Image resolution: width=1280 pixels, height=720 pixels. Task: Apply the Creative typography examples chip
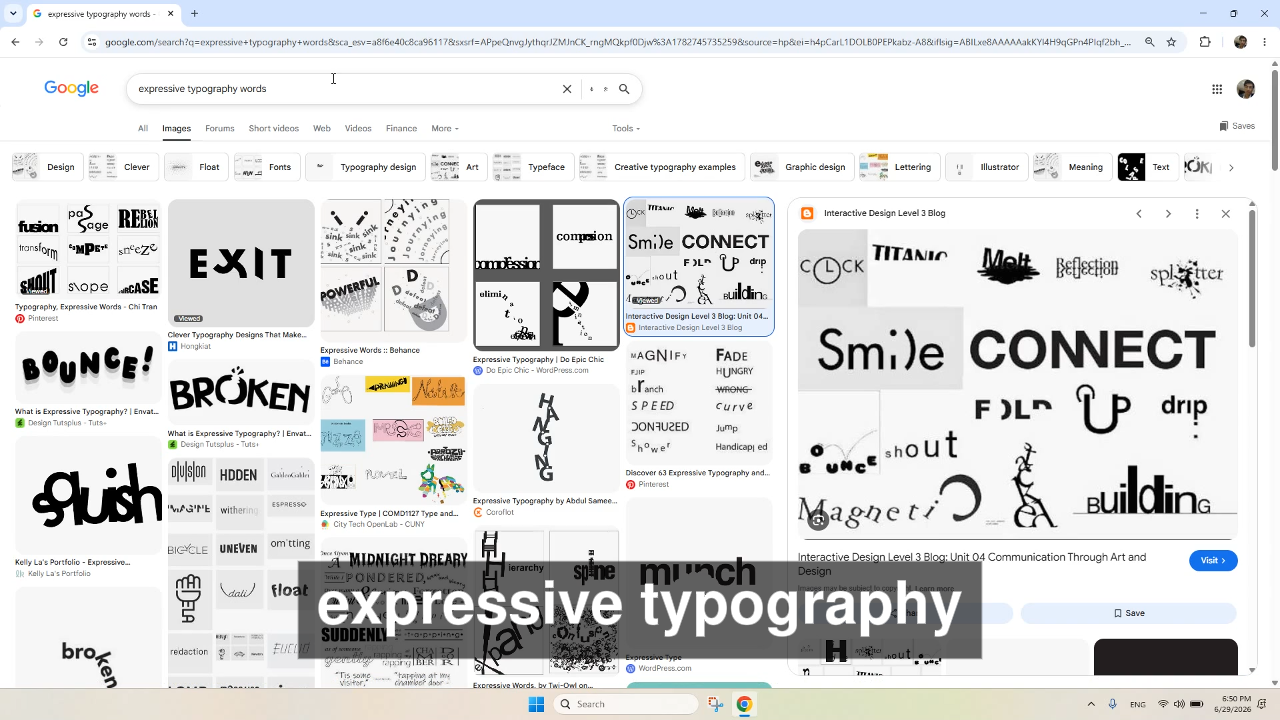click(x=661, y=167)
